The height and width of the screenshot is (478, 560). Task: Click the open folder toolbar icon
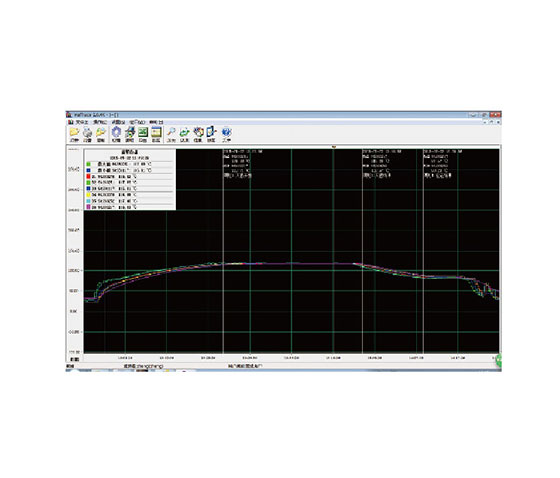click(74, 133)
